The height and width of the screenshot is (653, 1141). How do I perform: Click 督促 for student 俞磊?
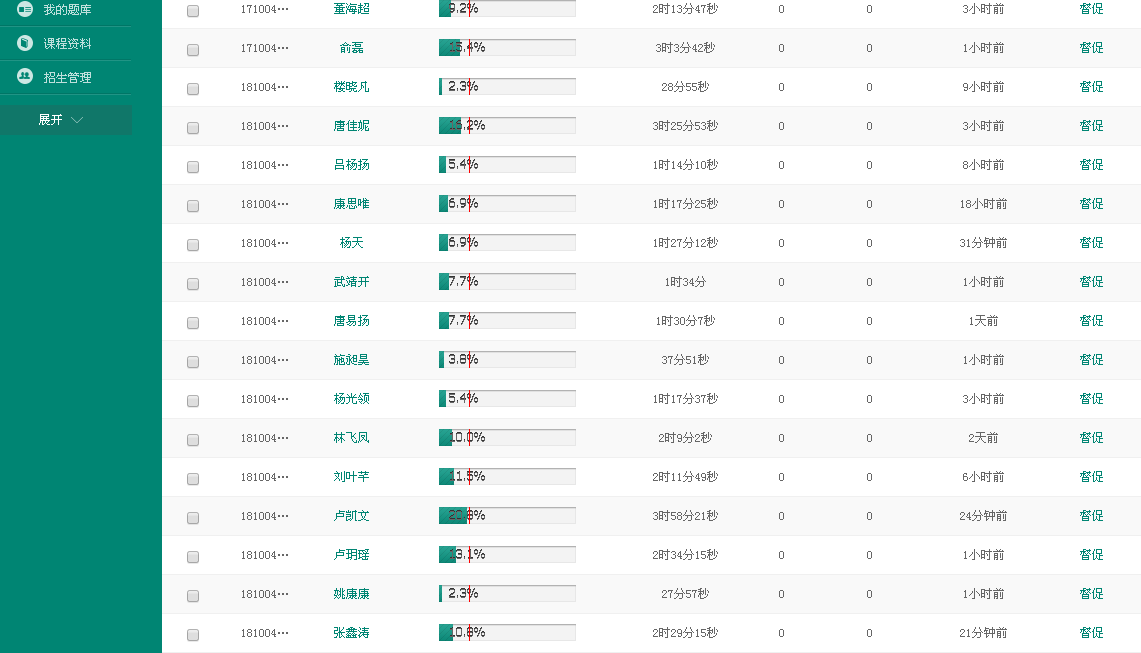(1091, 48)
